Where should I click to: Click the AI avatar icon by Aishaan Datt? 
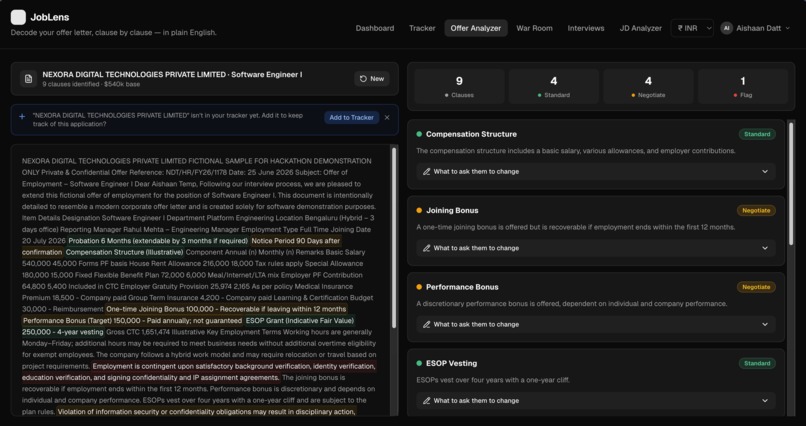click(726, 28)
